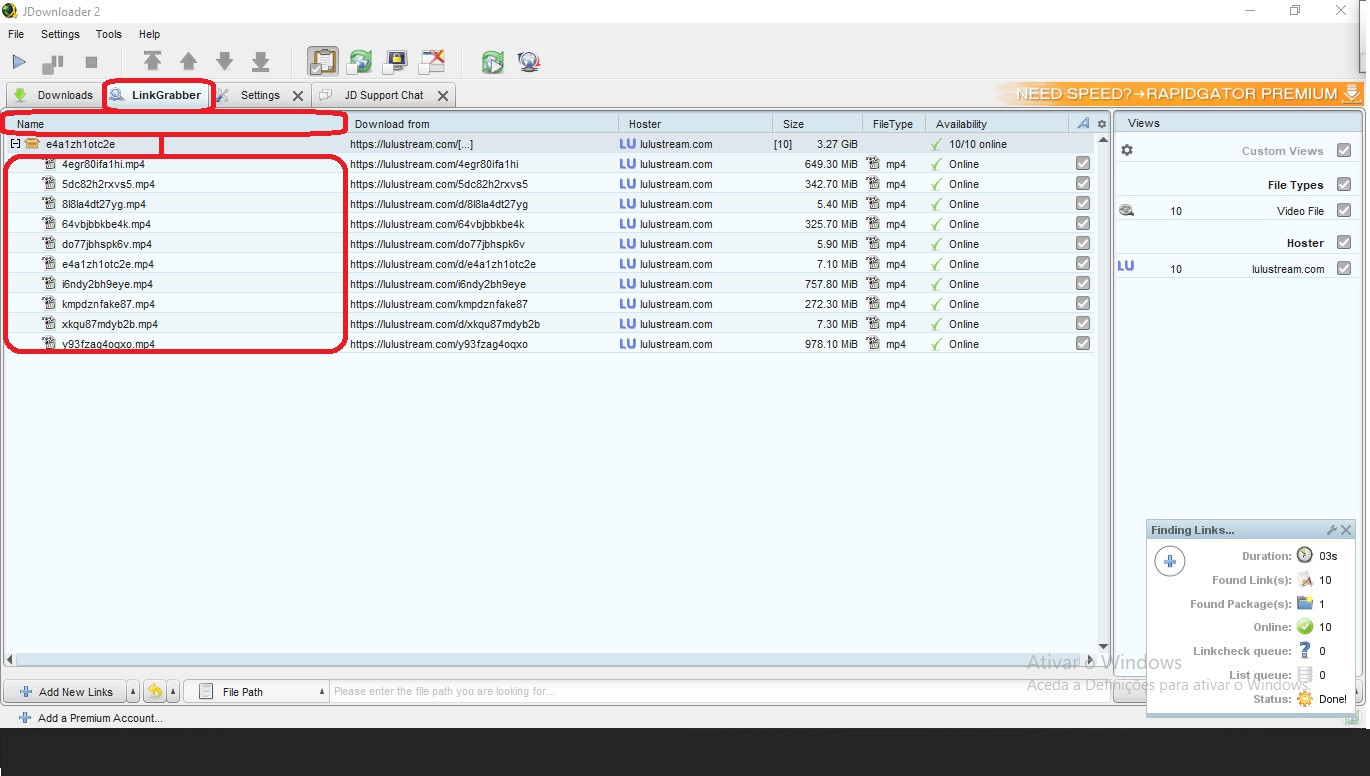Open the File menu

[x=16, y=34]
